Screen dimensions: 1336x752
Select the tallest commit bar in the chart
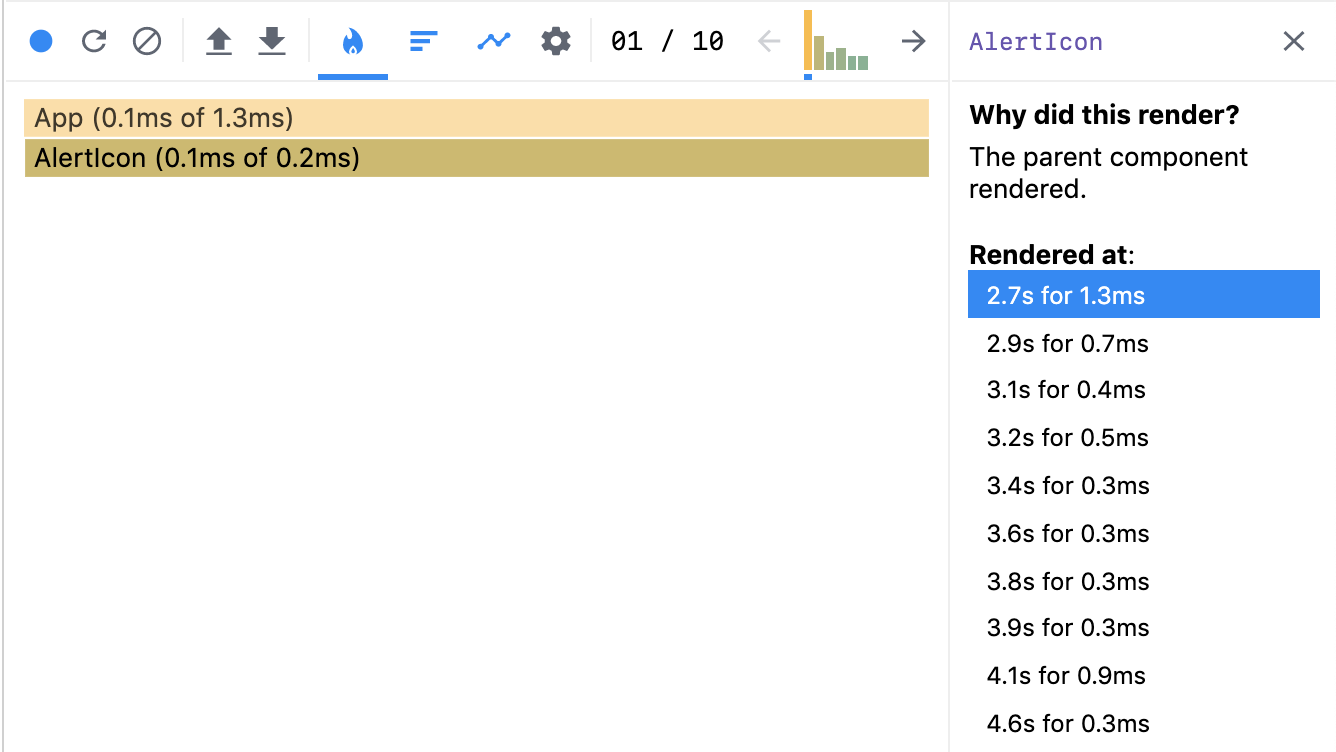[x=807, y=40]
